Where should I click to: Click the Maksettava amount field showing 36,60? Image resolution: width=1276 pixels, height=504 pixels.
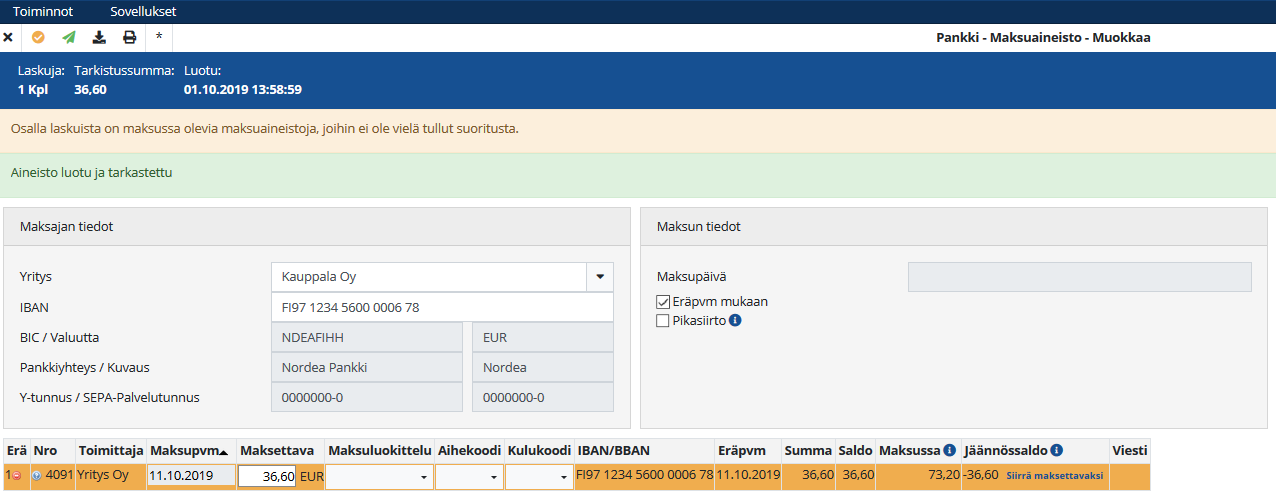(267, 478)
